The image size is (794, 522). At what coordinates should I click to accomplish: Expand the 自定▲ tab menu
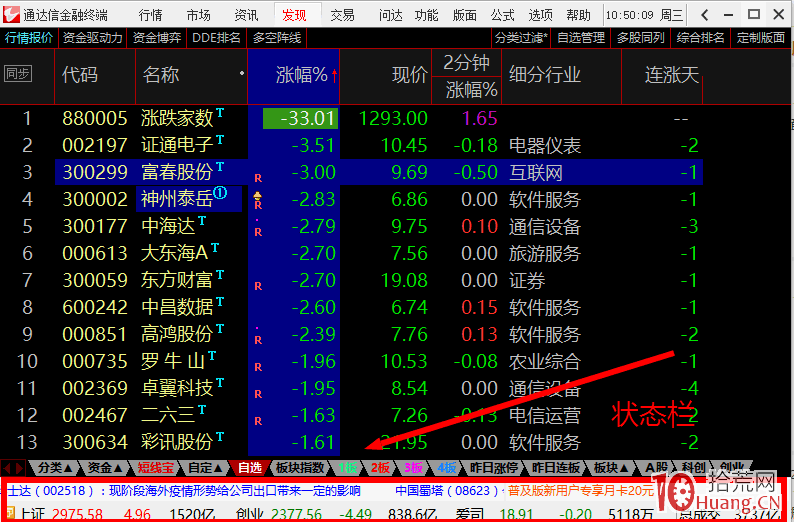[x=205, y=467]
